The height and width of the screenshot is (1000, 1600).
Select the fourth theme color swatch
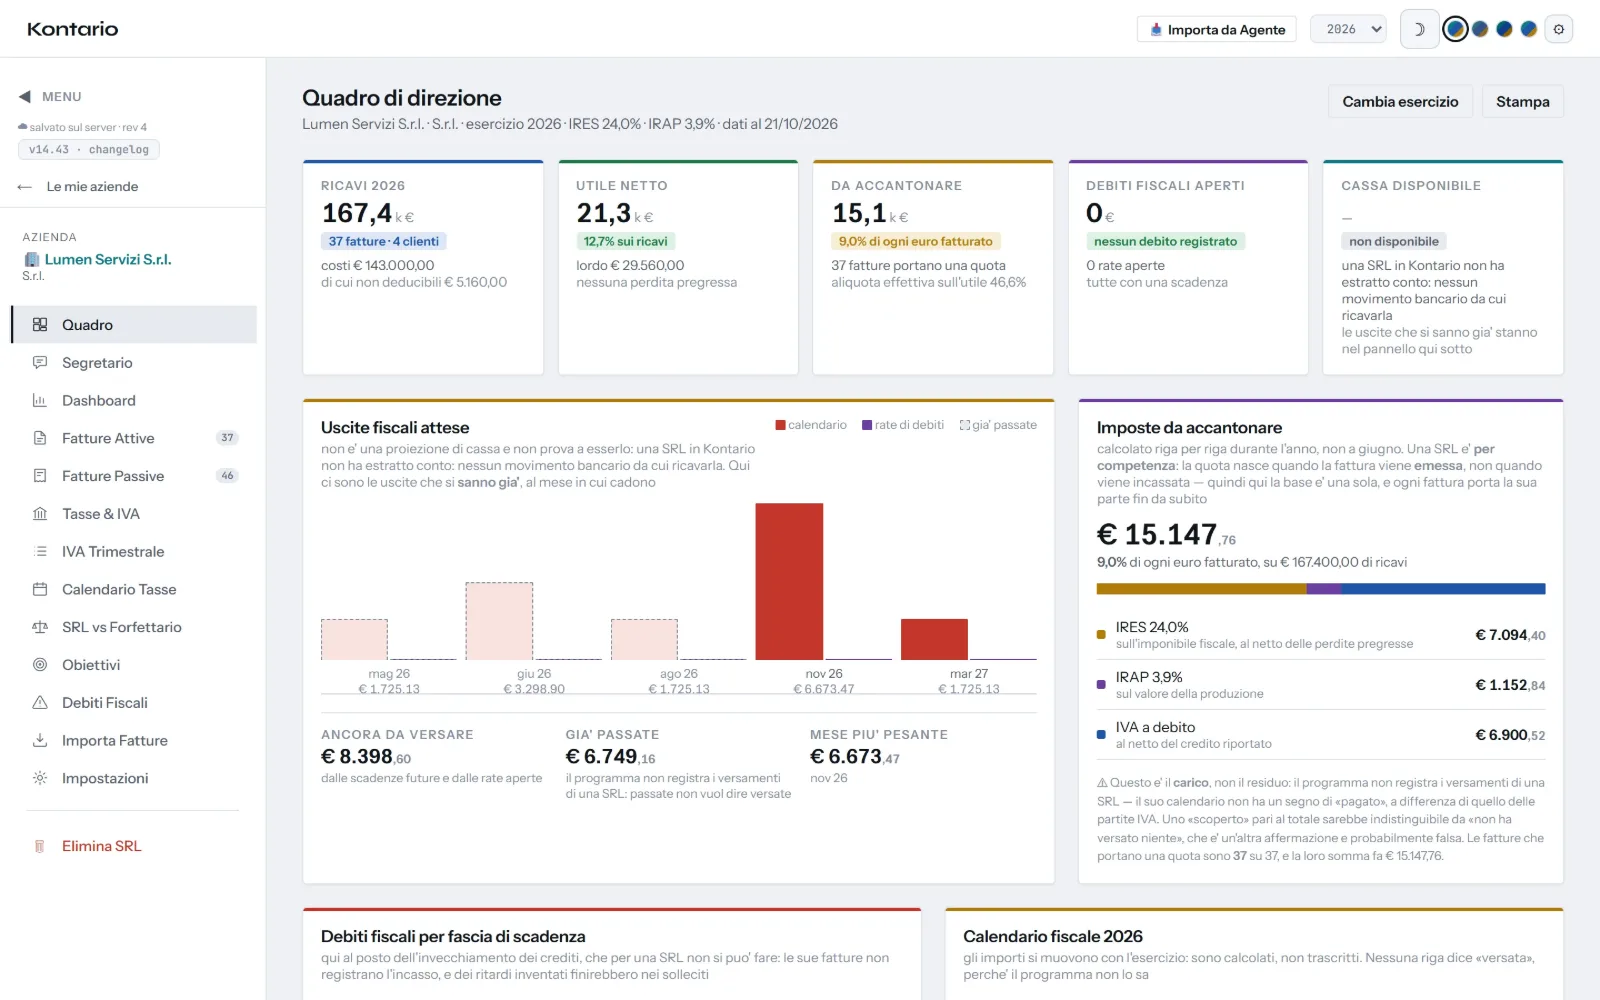(1528, 30)
